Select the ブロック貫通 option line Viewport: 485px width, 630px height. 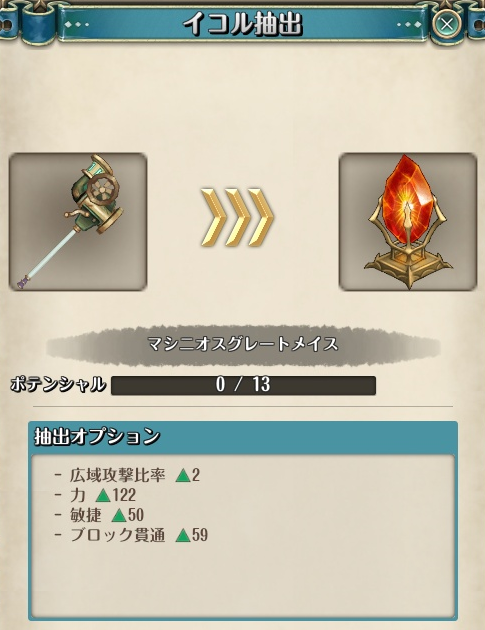pos(131,535)
